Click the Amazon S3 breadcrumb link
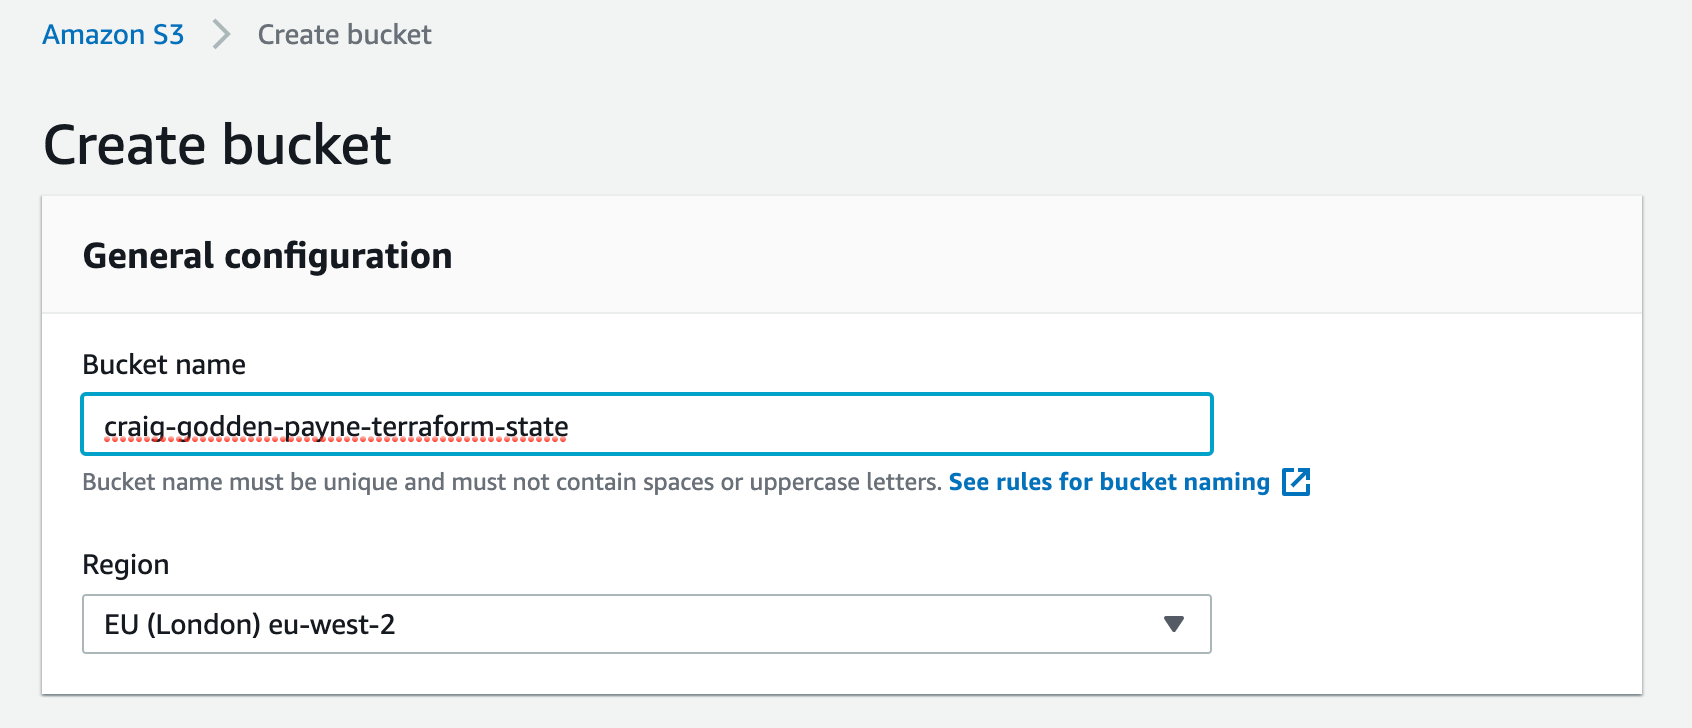Image resolution: width=1692 pixels, height=728 pixels. [x=113, y=35]
